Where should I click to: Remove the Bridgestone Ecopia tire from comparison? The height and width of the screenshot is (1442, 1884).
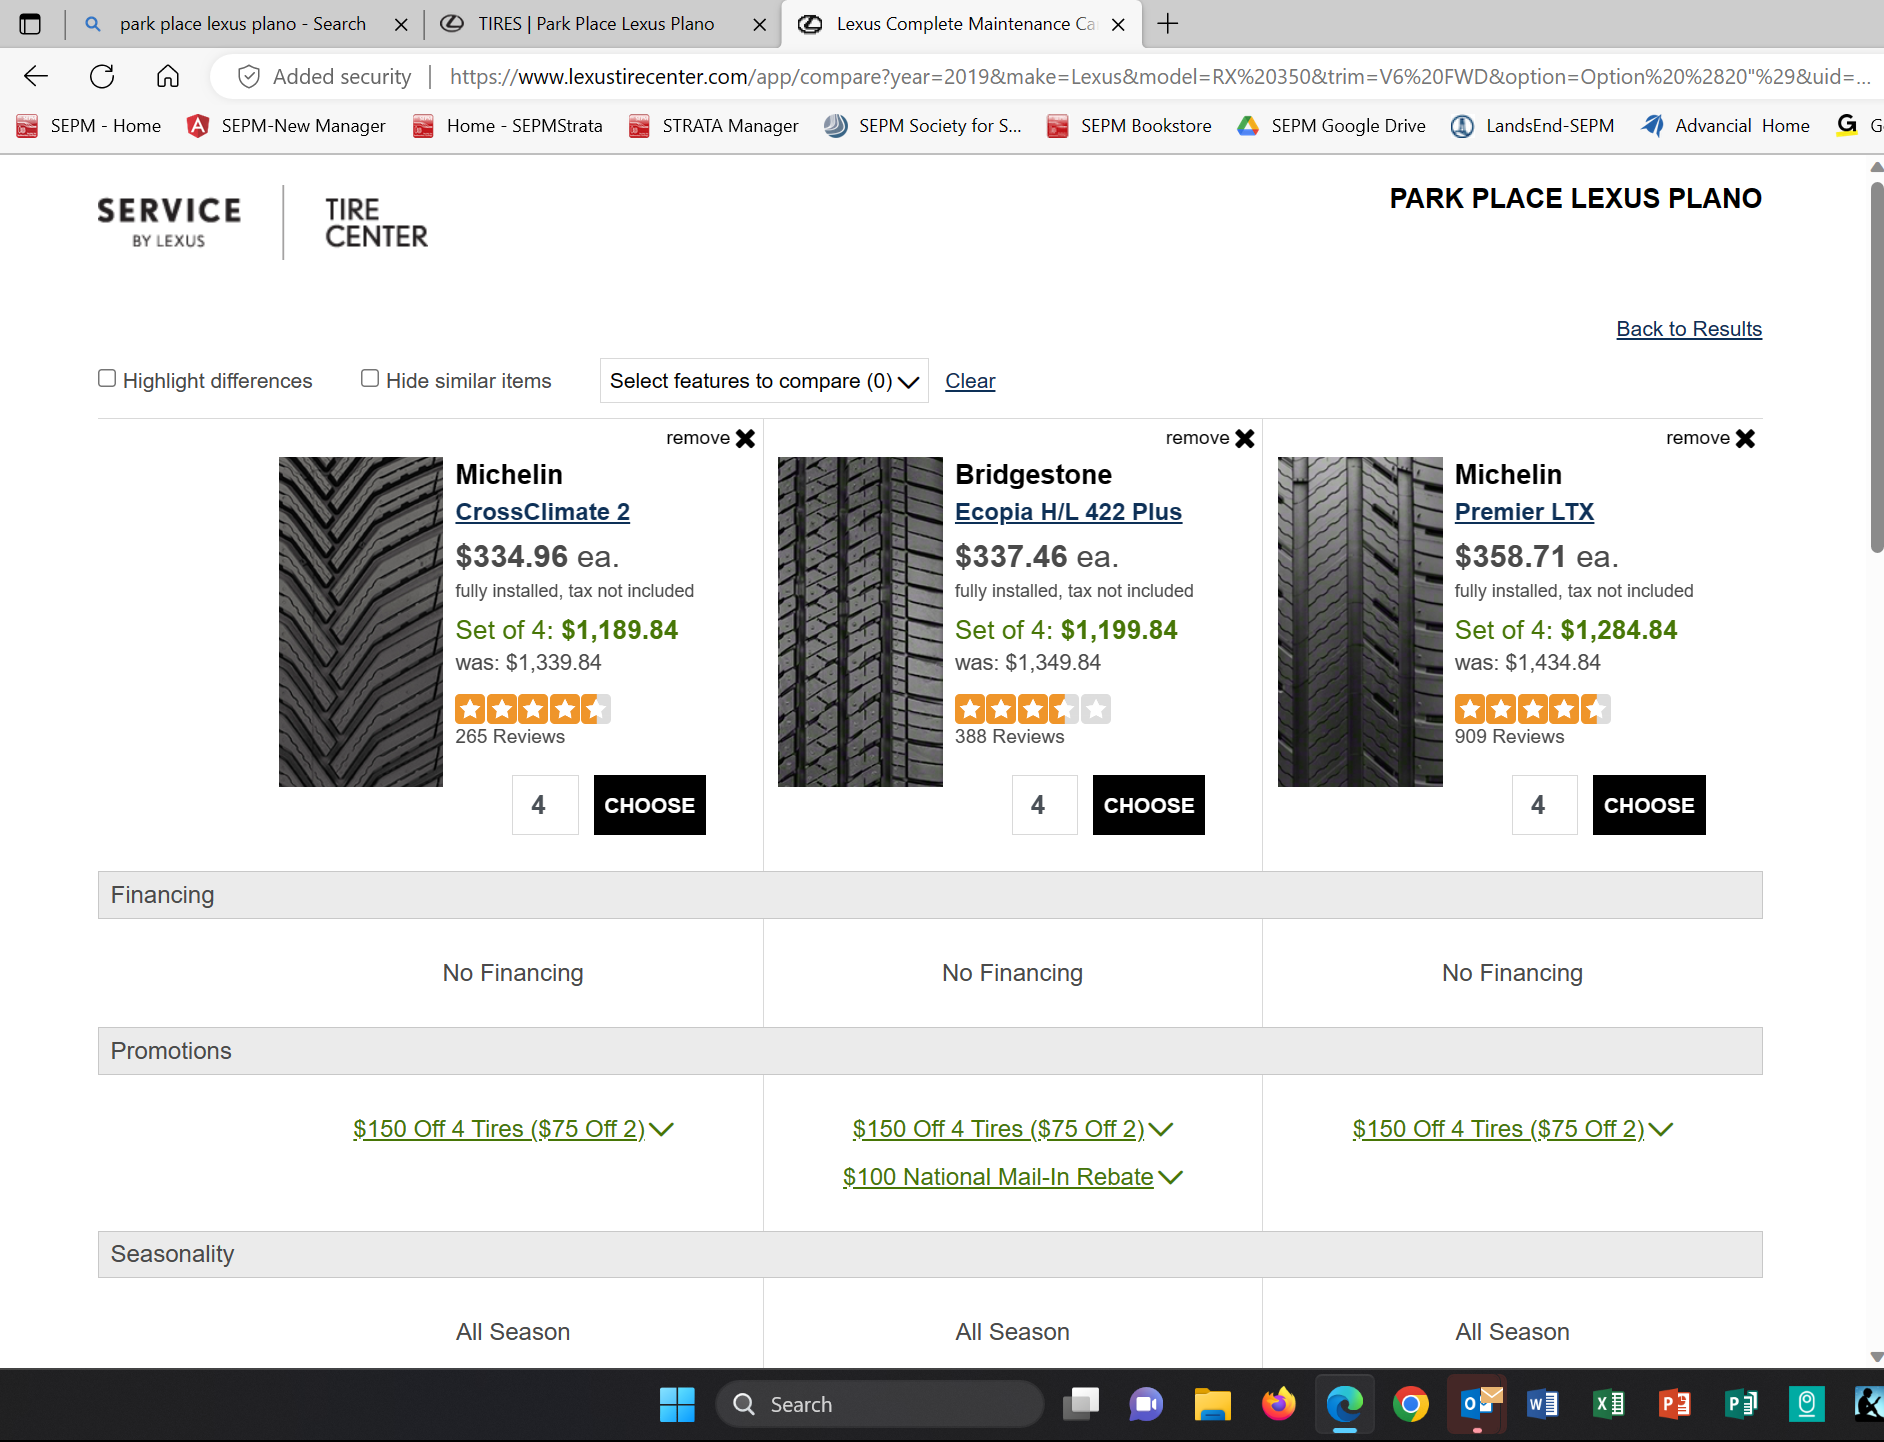click(1210, 438)
